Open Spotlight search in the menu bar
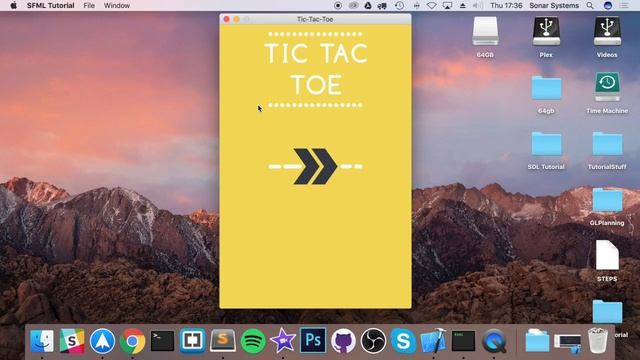This screenshot has width=640, height=360. tap(590, 5)
